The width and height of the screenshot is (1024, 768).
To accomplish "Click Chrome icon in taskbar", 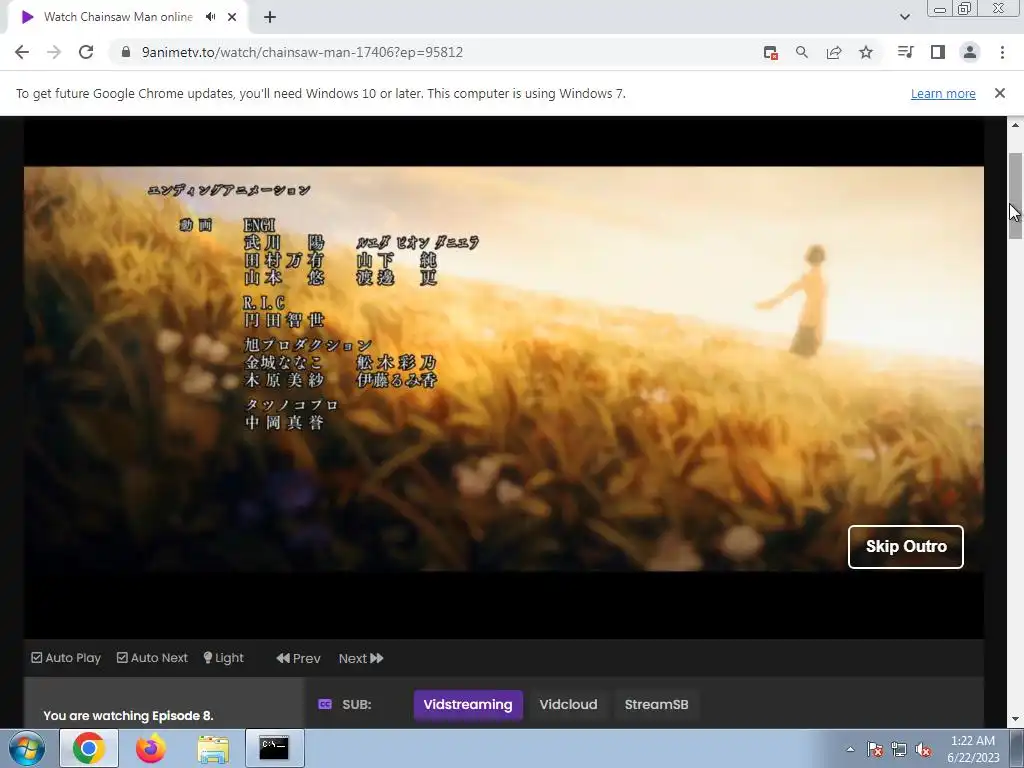I will (x=89, y=748).
